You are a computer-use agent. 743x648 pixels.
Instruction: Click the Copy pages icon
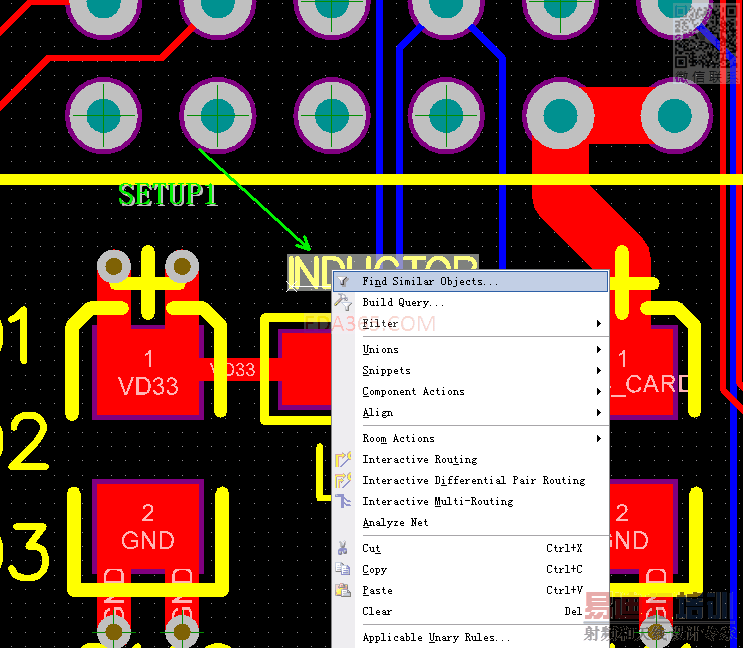343,569
